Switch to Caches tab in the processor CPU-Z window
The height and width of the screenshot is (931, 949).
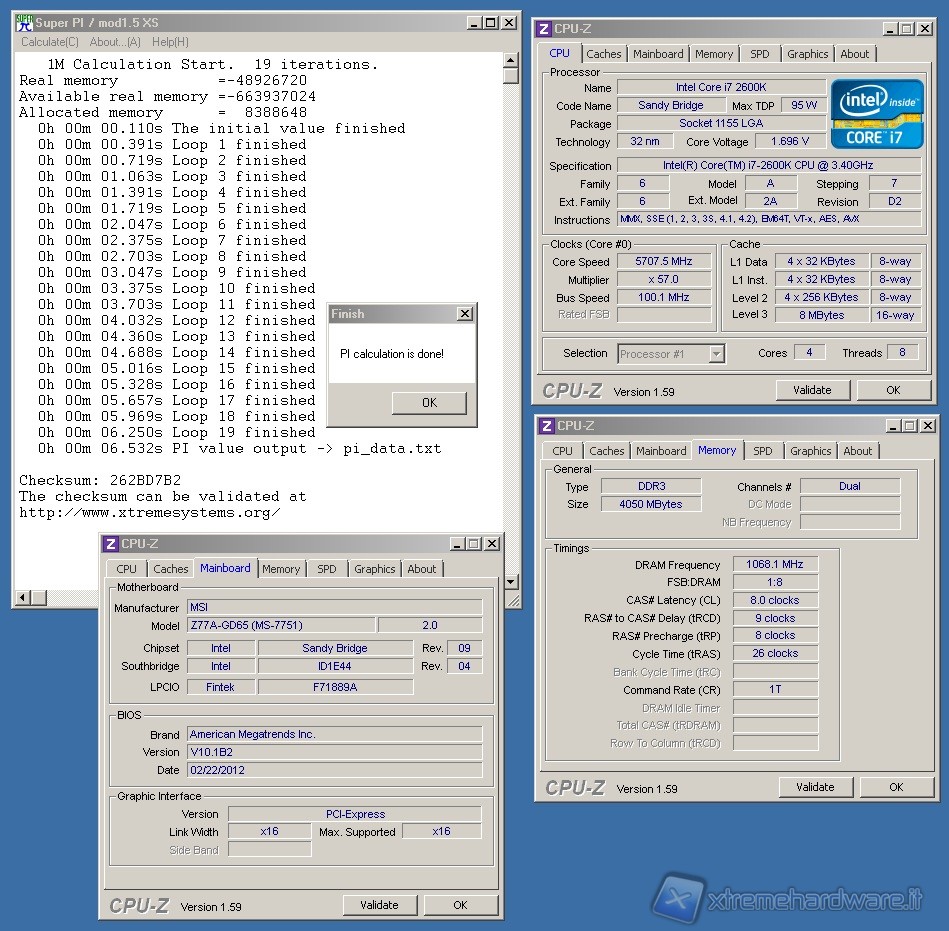coord(603,54)
